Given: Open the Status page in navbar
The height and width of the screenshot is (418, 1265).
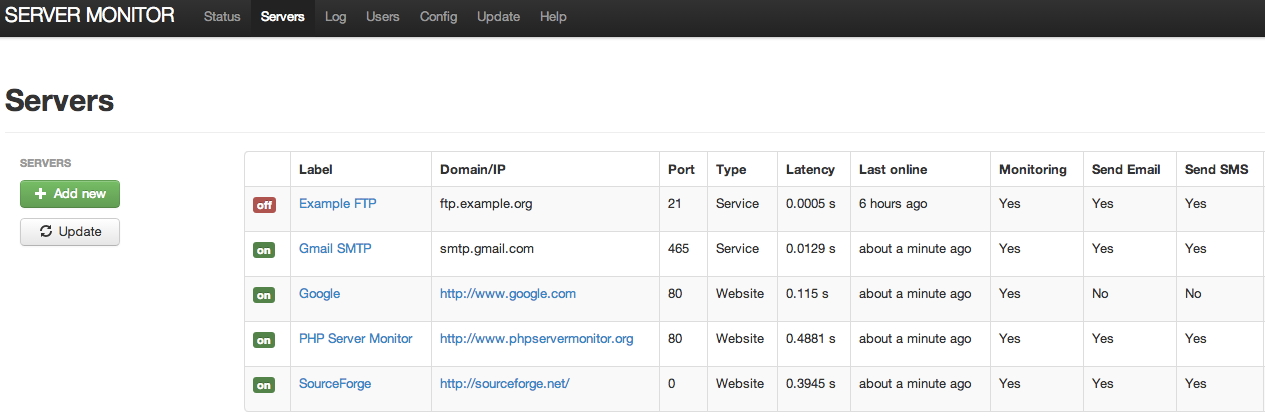Looking at the screenshot, I should coord(222,17).
